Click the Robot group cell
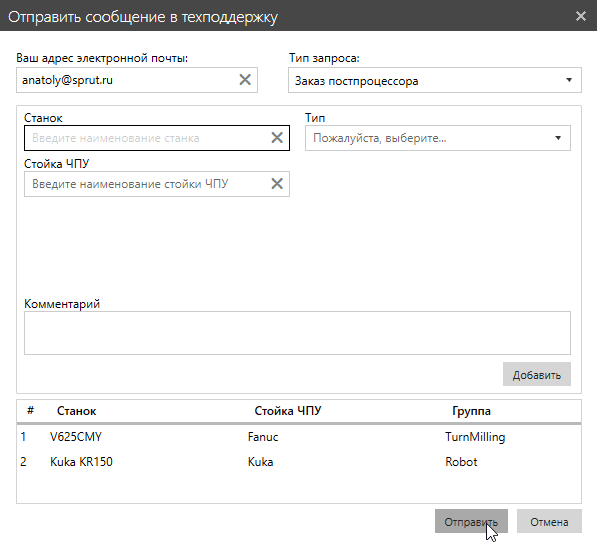The width and height of the screenshot is (597, 548). [x=461, y=462]
